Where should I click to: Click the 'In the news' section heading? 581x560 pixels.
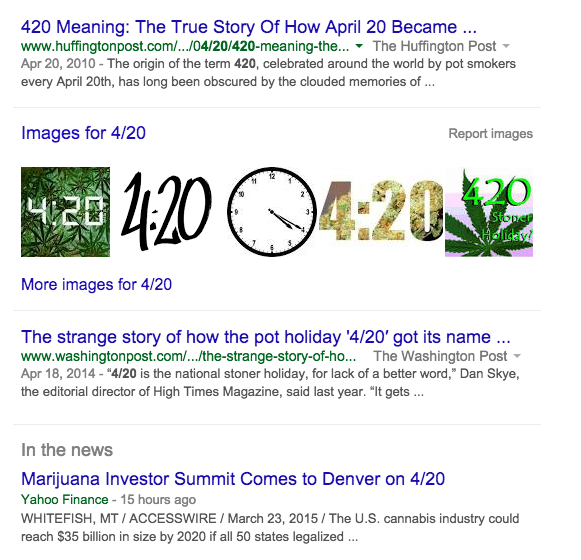tap(67, 450)
